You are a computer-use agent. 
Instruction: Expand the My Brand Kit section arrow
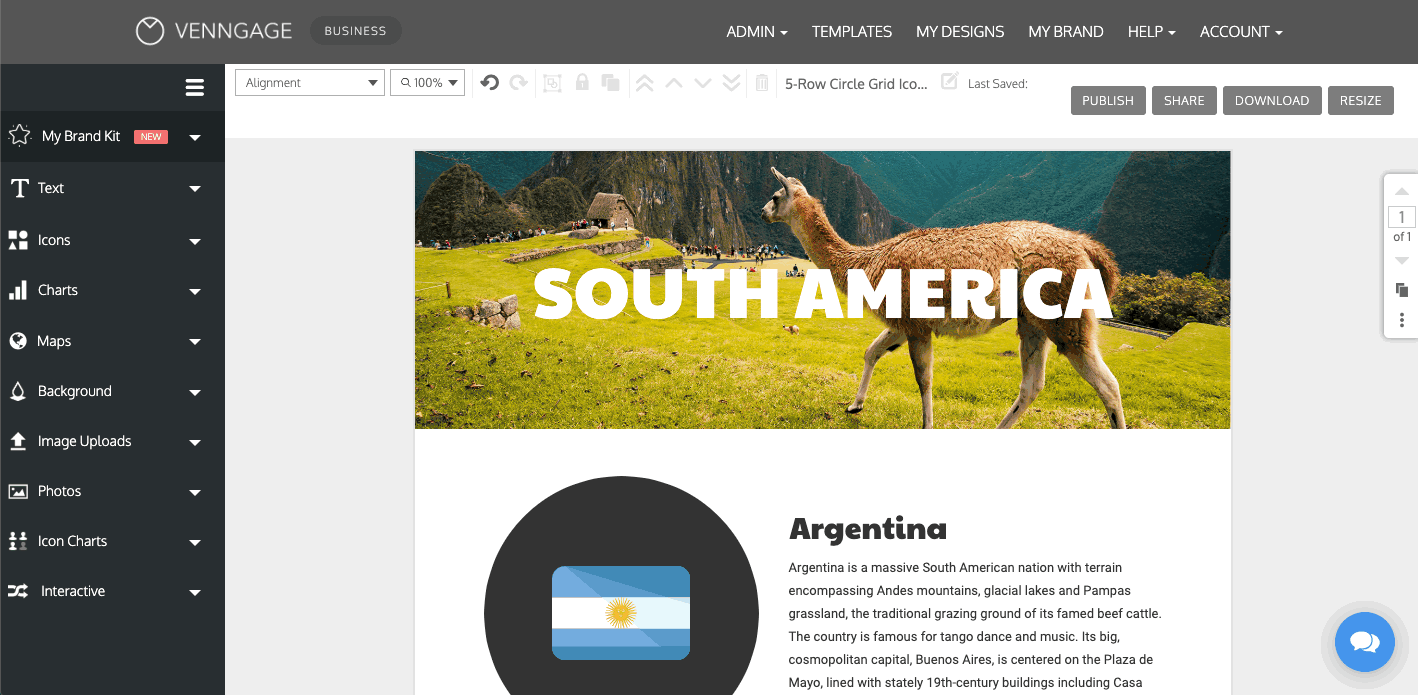(195, 138)
